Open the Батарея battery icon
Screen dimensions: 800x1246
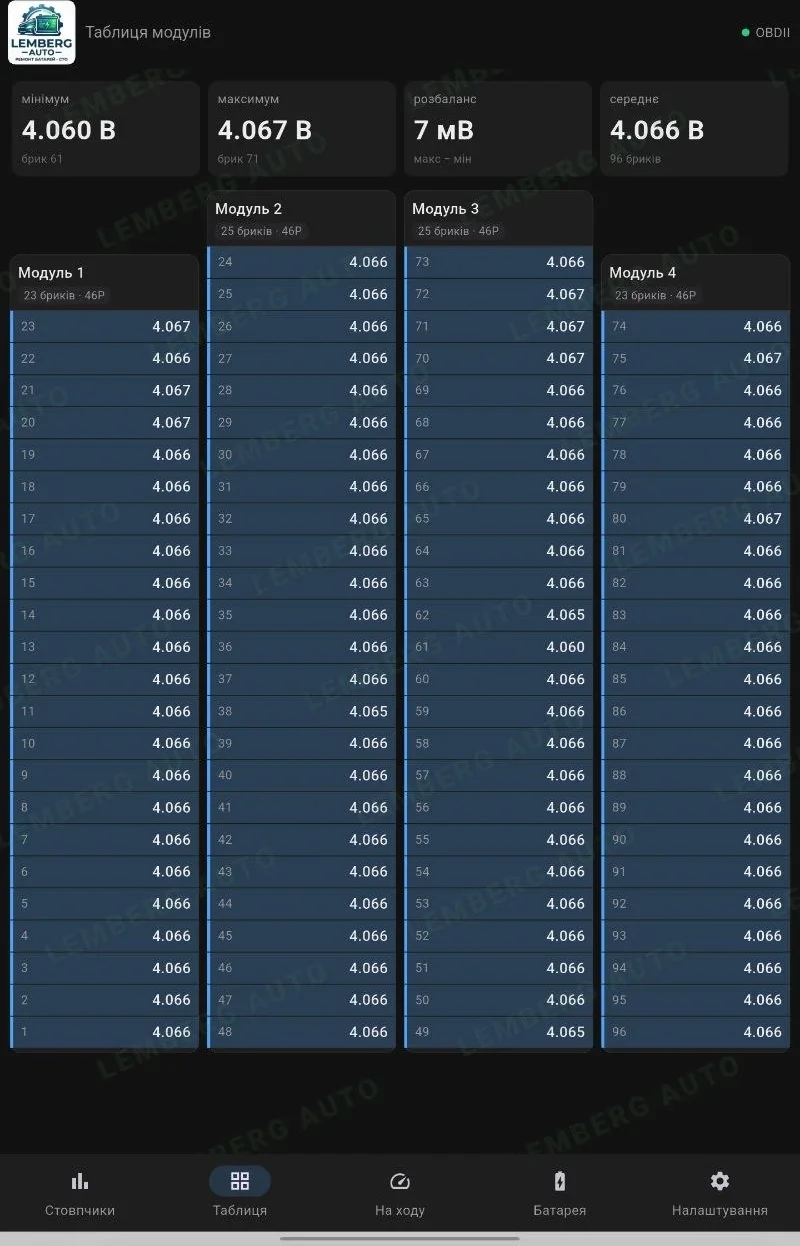(x=560, y=1181)
